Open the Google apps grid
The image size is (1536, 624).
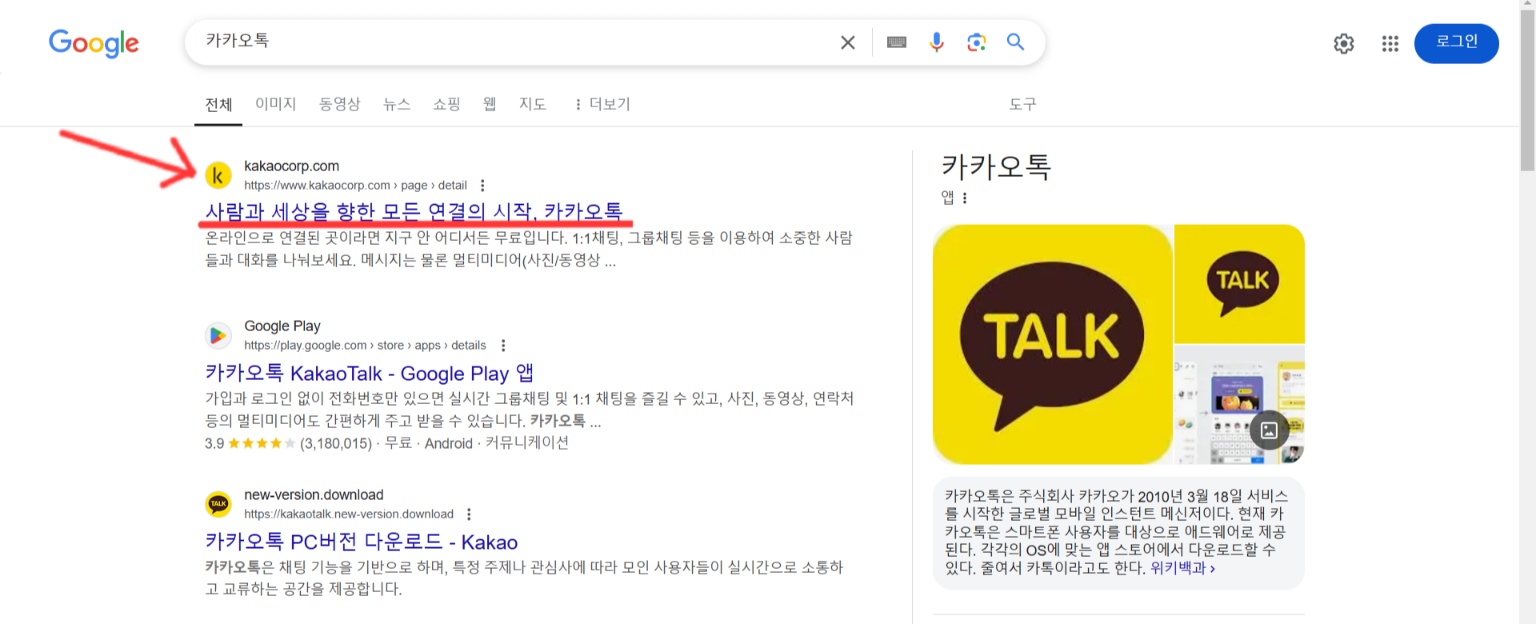tap(1390, 43)
